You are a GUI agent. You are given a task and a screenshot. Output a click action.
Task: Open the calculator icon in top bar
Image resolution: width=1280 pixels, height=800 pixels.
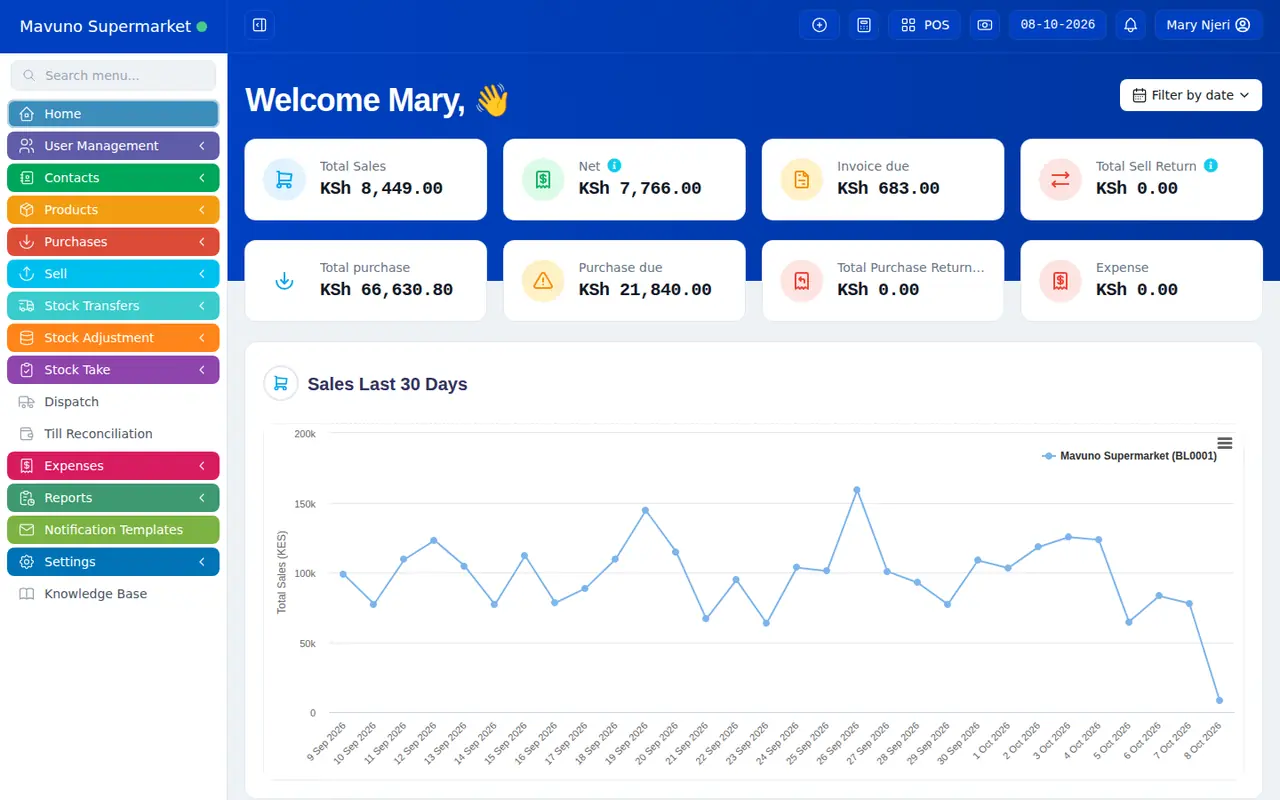coord(864,25)
